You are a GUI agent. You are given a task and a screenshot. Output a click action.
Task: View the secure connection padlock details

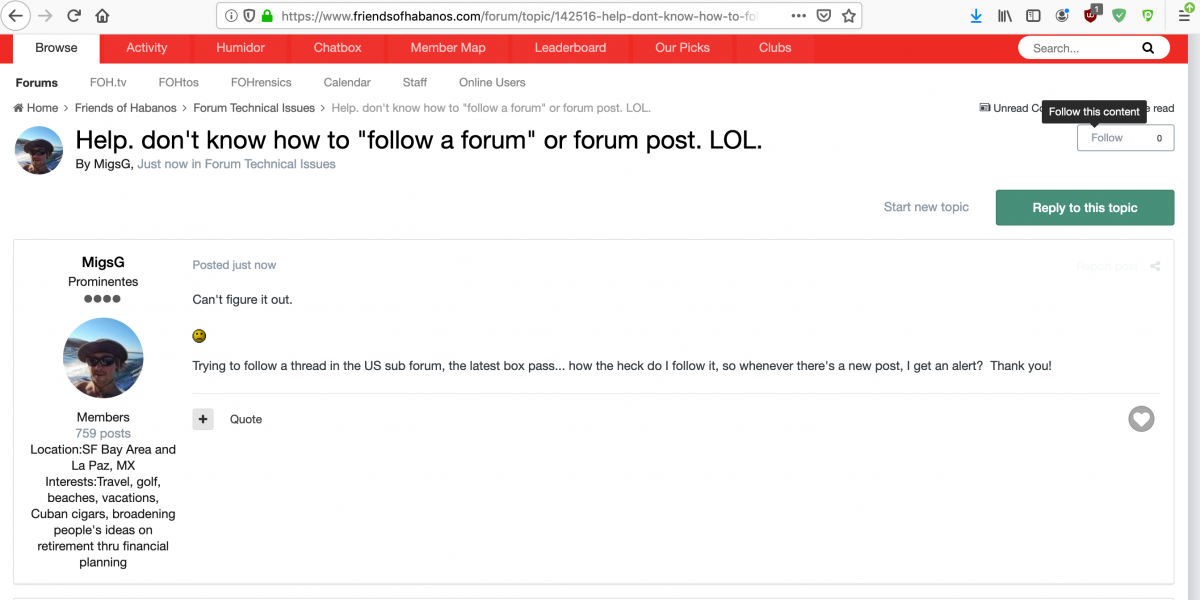(267, 16)
